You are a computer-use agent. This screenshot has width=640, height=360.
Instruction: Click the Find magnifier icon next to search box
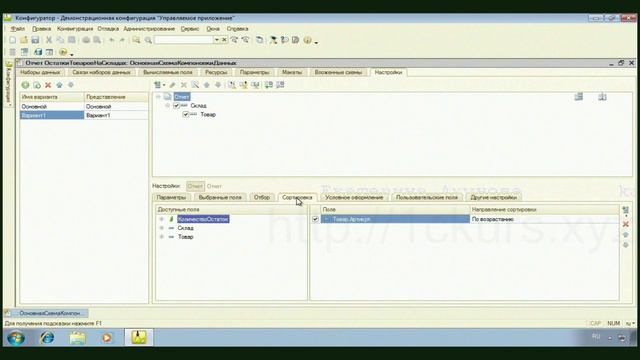(x=148, y=40)
